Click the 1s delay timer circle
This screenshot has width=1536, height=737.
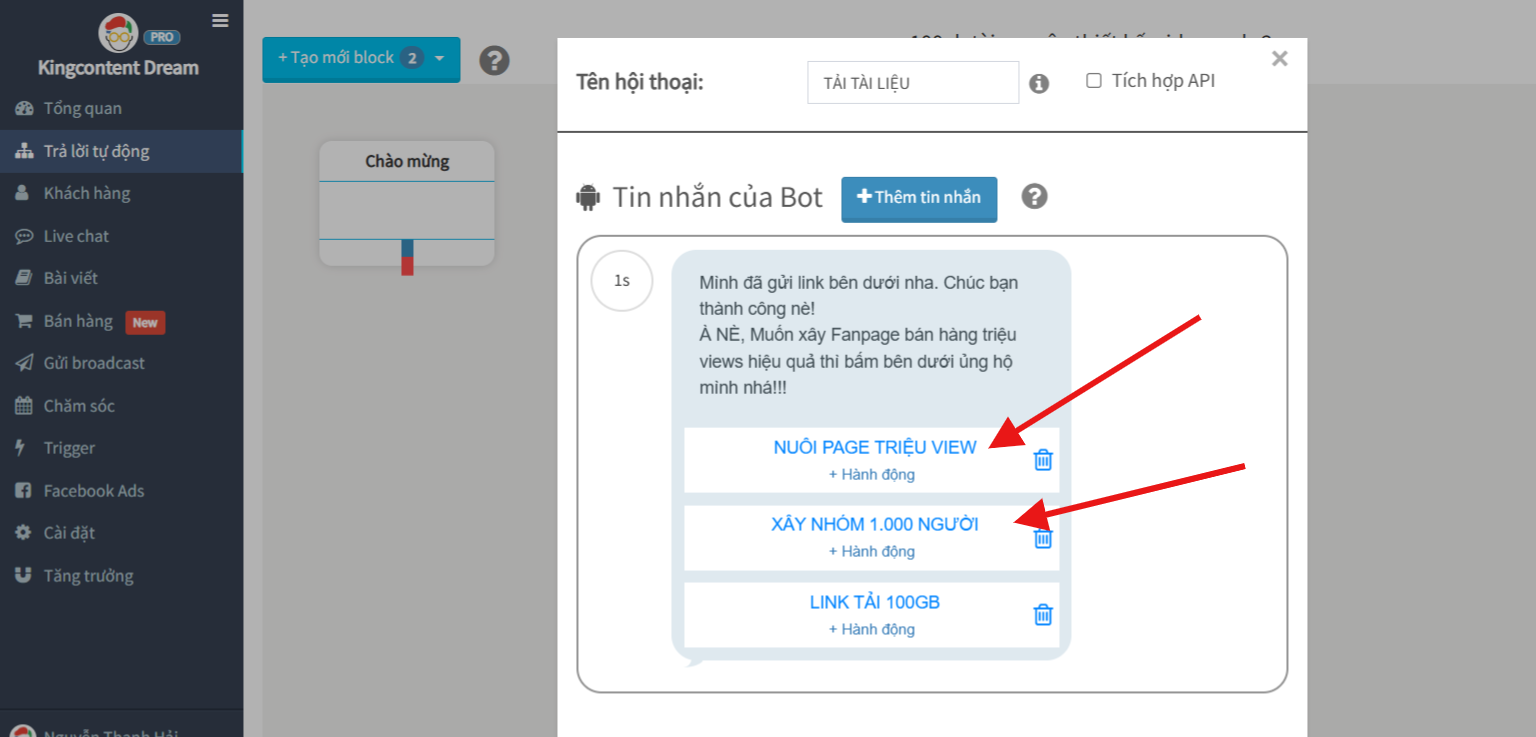[622, 281]
